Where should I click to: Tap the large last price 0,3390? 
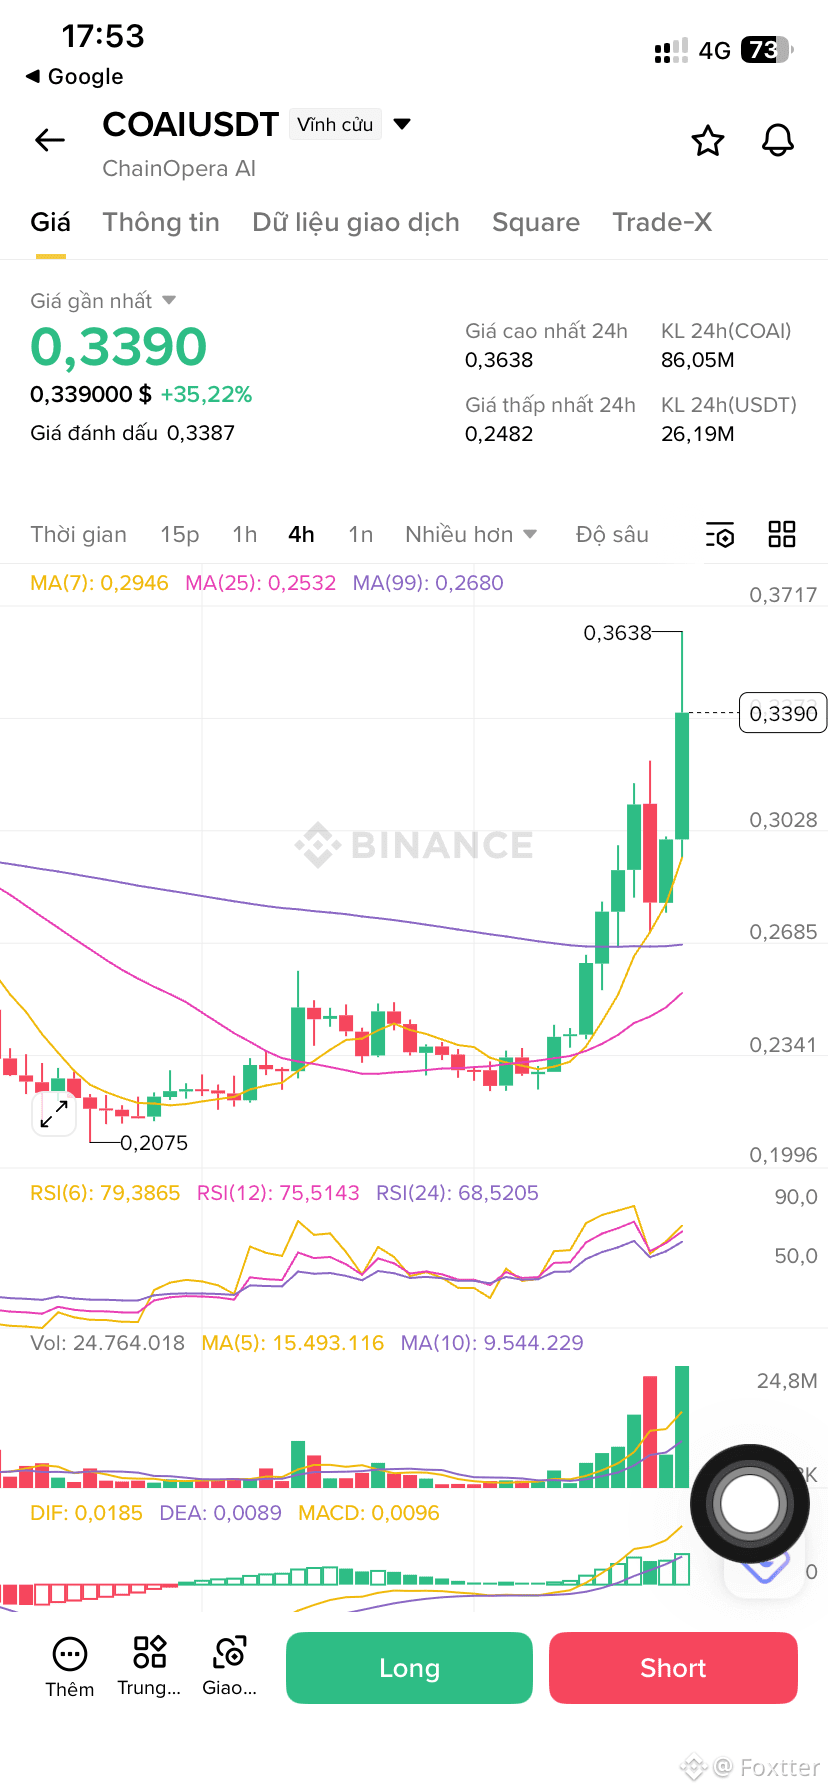tap(118, 347)
